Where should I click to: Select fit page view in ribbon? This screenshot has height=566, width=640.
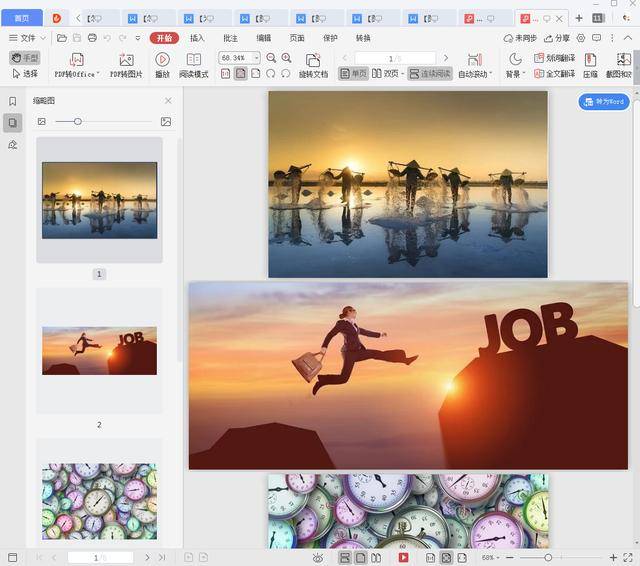tap(241, 74)
